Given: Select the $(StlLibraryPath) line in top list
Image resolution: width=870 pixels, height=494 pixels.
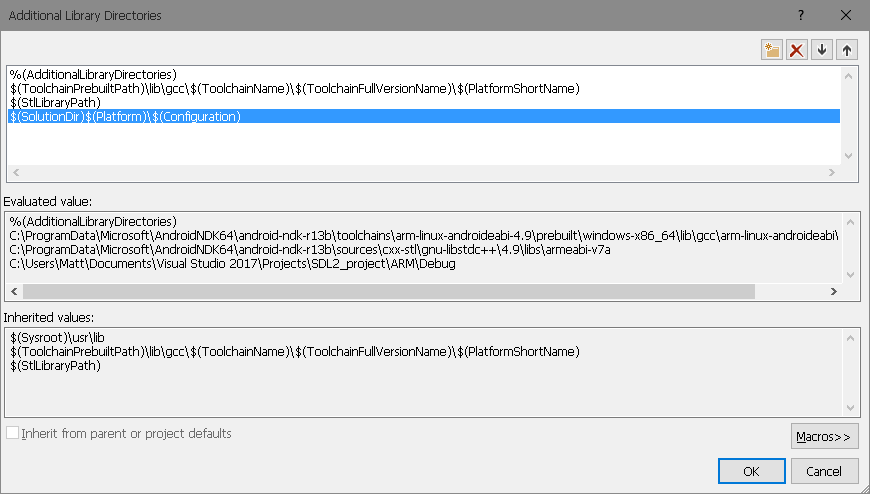Looking at the screenshot, I should 56,103.
